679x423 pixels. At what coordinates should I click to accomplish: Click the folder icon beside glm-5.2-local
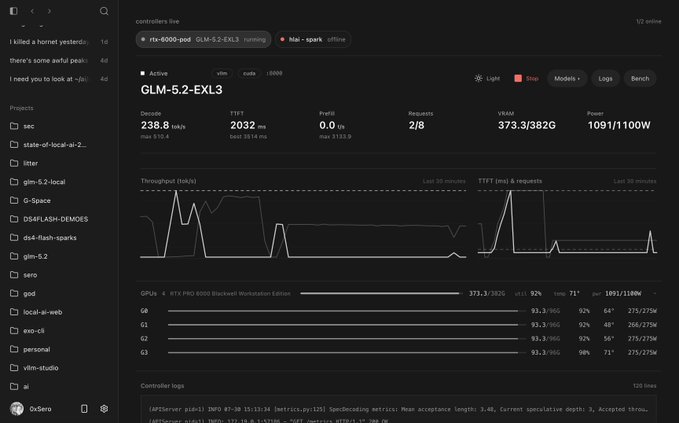14,182
